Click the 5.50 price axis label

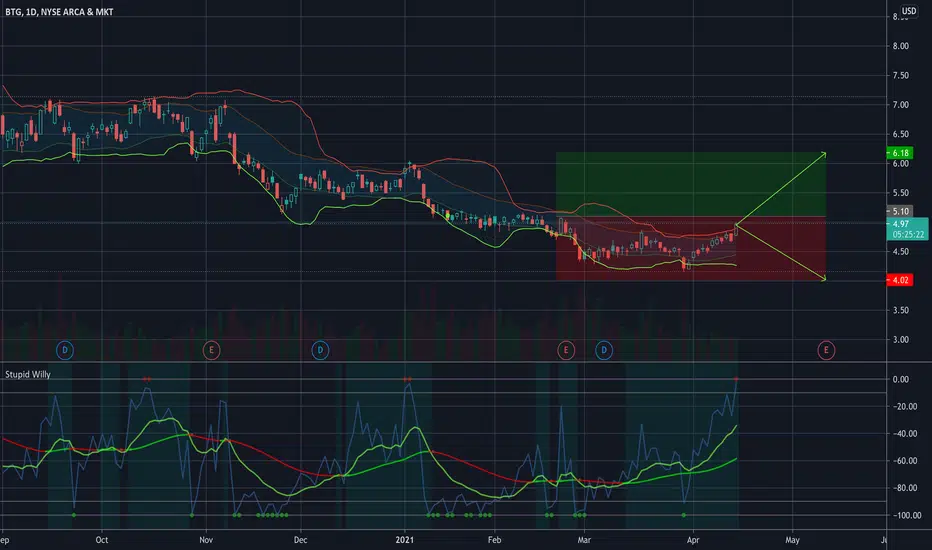(900, 193)
